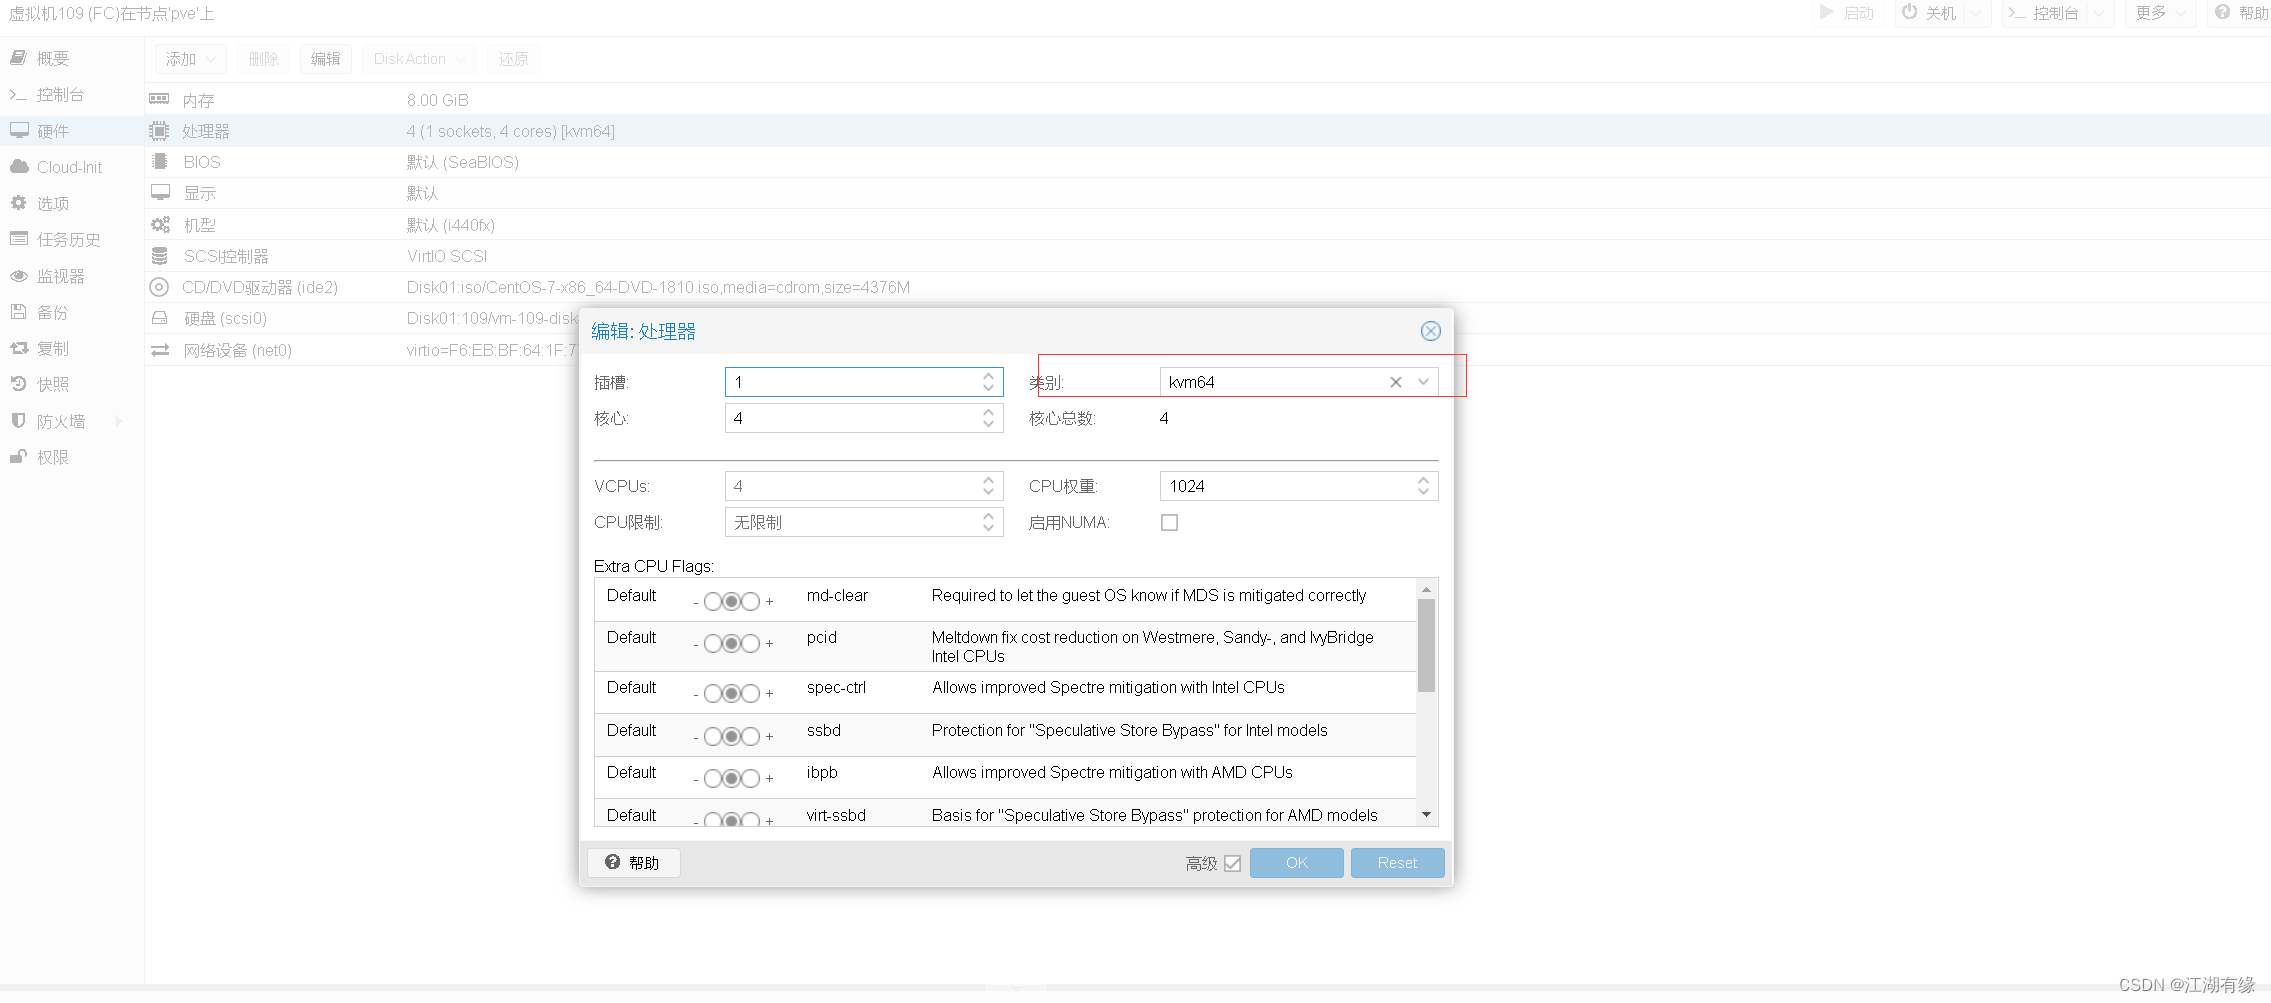Select the 显示 display hardware row
Image resolution: width=2271 pixels, height=1003 pixels.
pyautogui.click(x=1207, y=193)
